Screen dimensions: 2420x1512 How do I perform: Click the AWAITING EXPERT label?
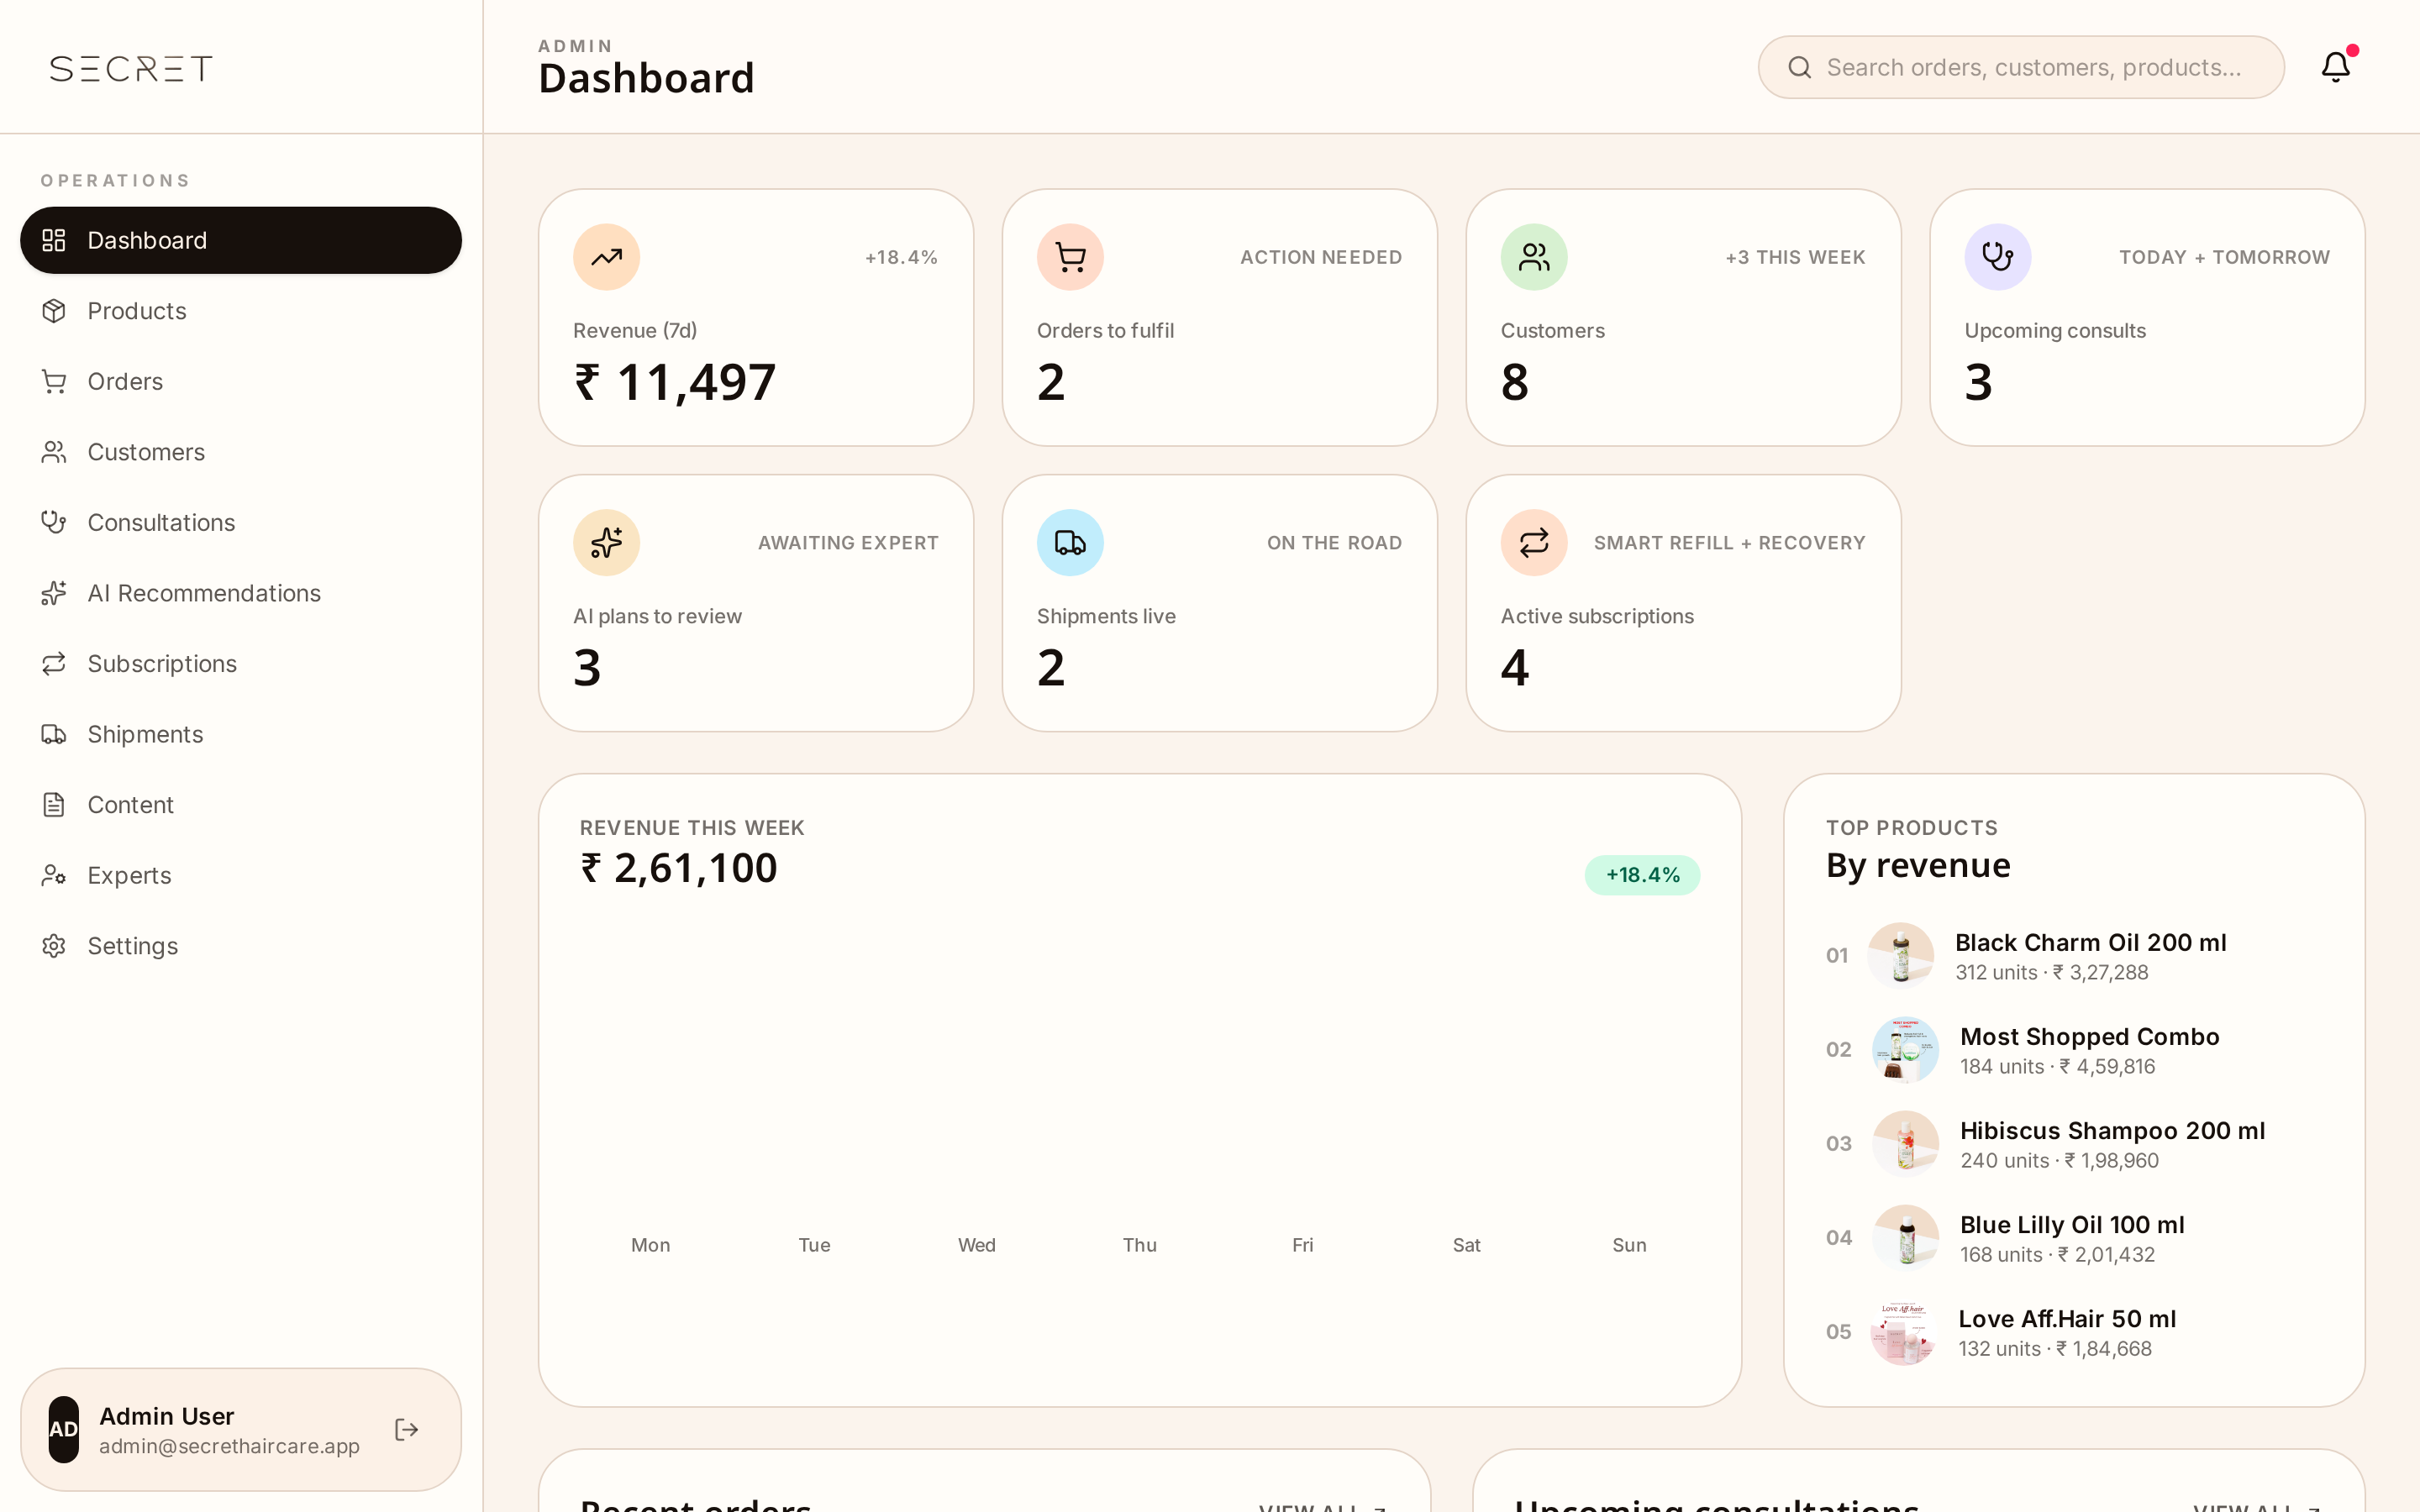848,543
